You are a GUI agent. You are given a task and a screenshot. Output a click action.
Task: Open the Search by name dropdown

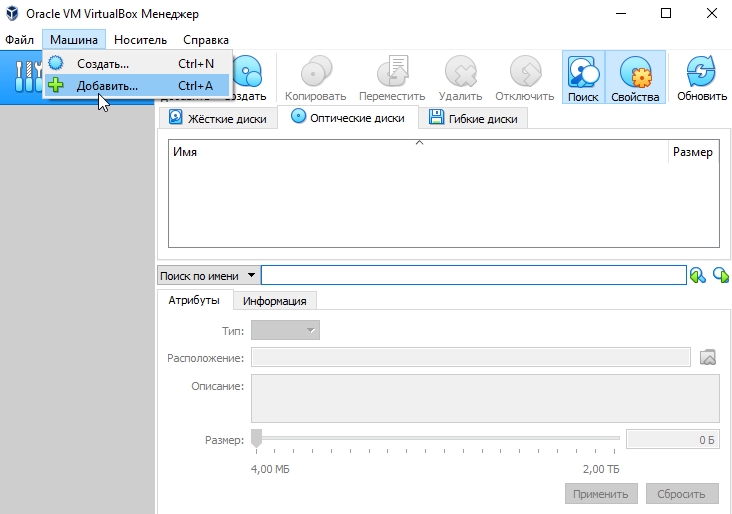pyautogui.click(x=208, y=276)
